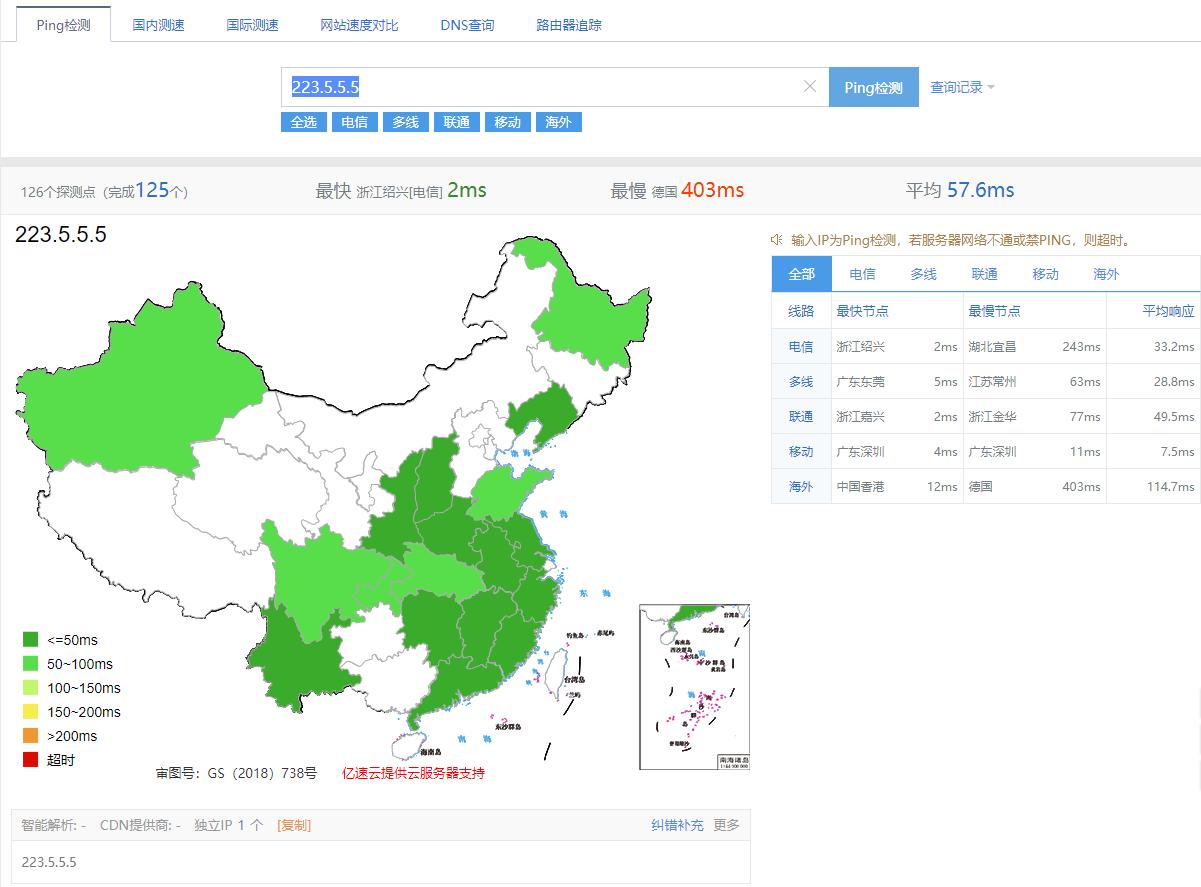Screen dimensions: 1201x887
Task: Toggle the 电信 filter chip
Action: tap(354, 122)
